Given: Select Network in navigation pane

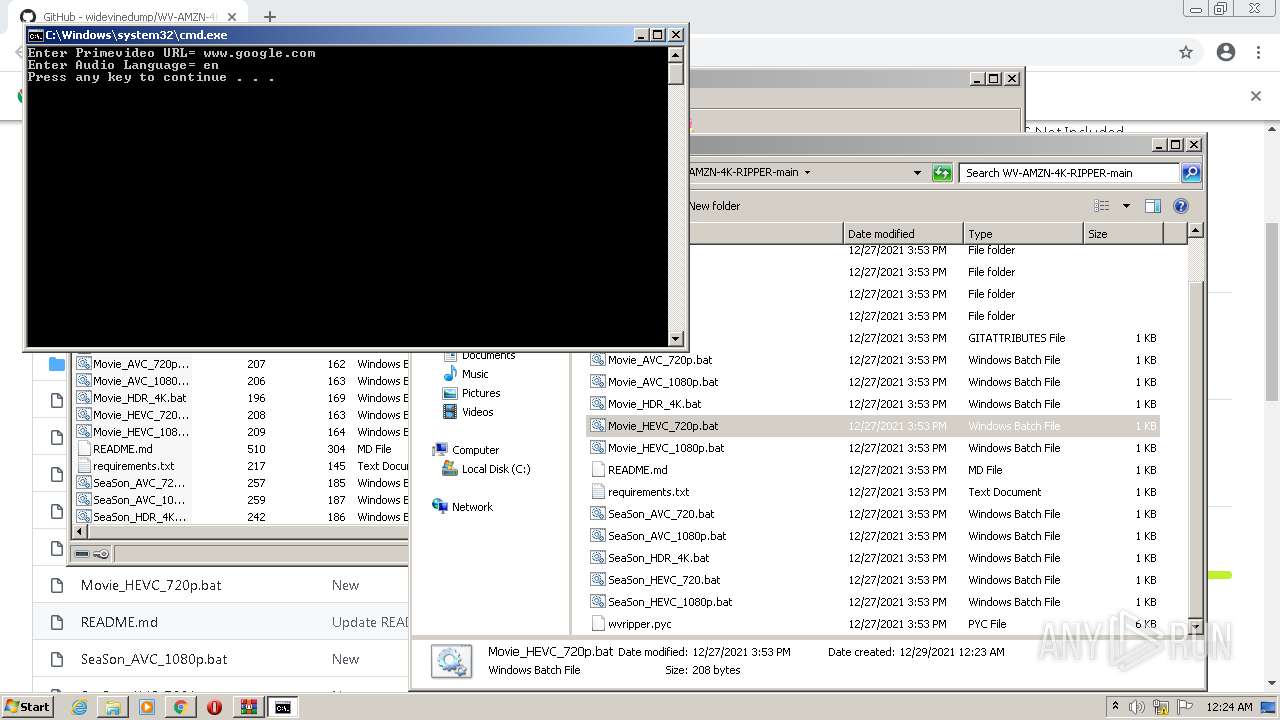Looking at the screenshot, I should pos(472,507).
